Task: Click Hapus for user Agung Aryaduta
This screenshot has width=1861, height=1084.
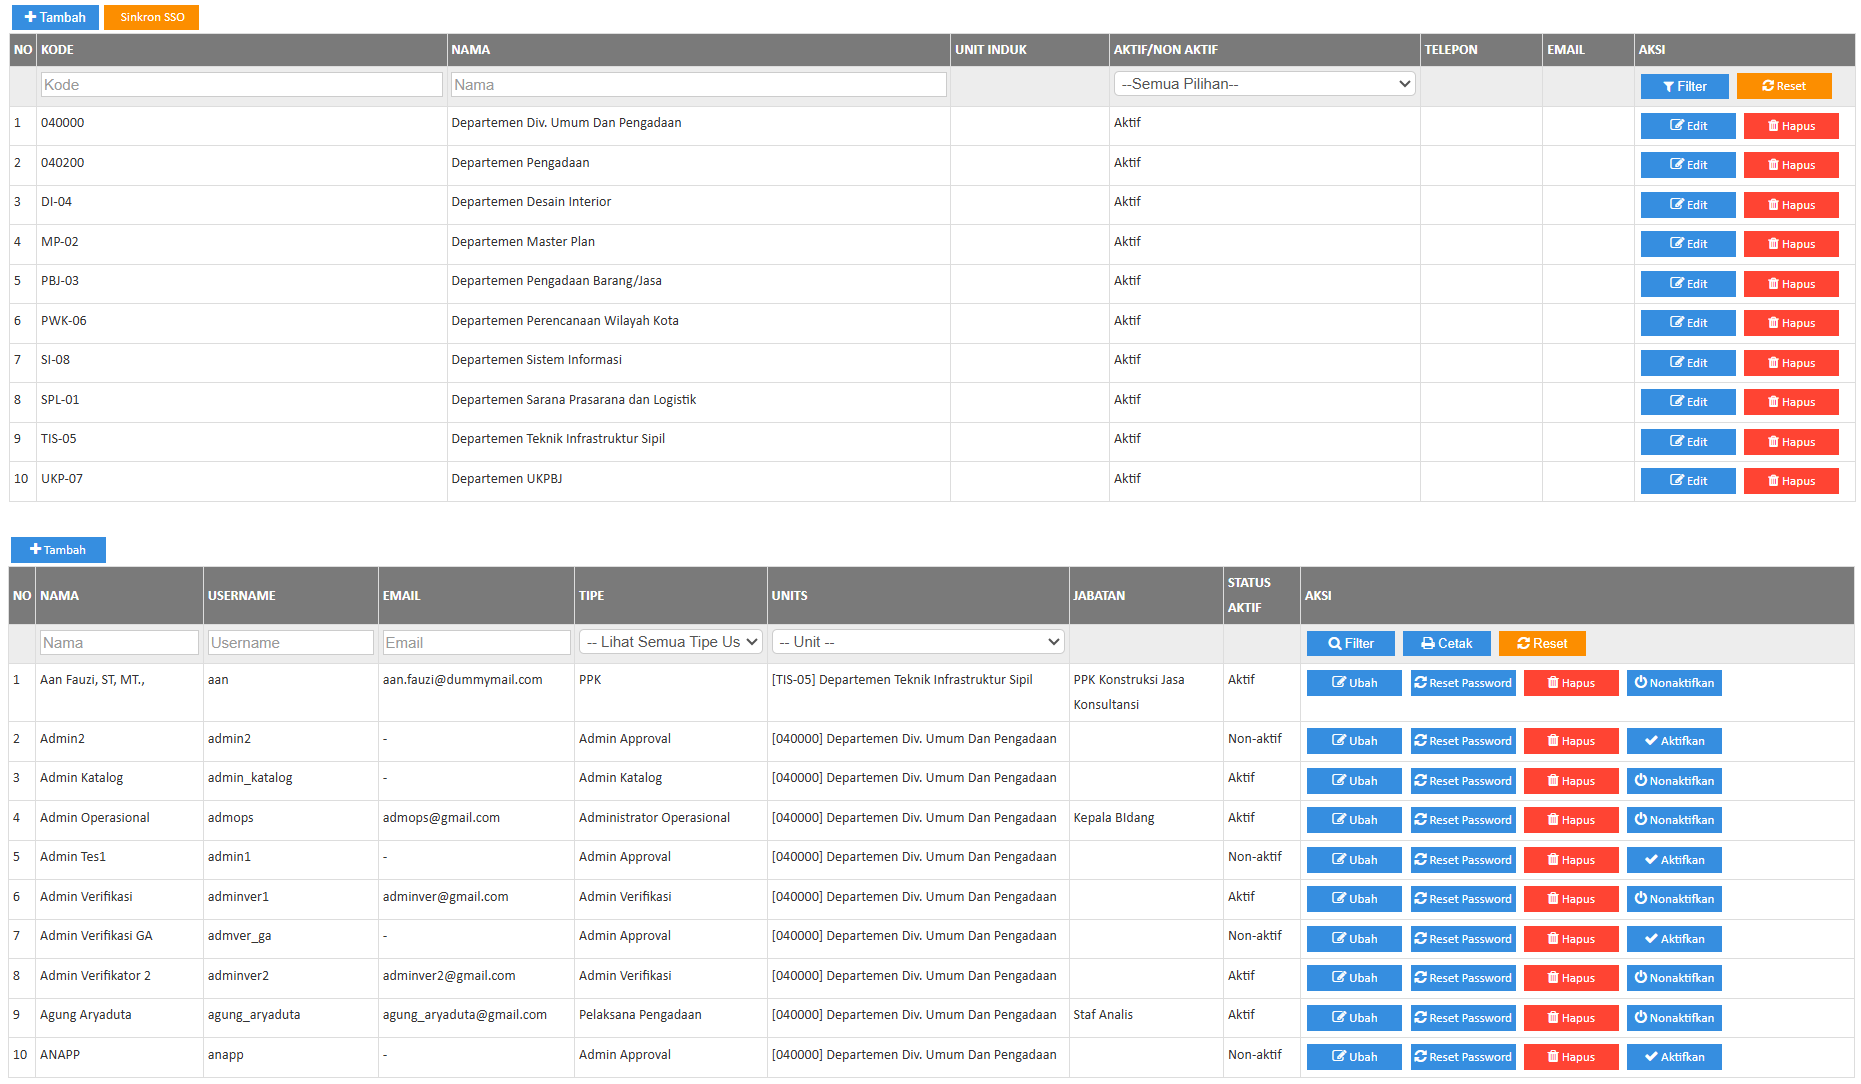Action: click(1570, 1018)
